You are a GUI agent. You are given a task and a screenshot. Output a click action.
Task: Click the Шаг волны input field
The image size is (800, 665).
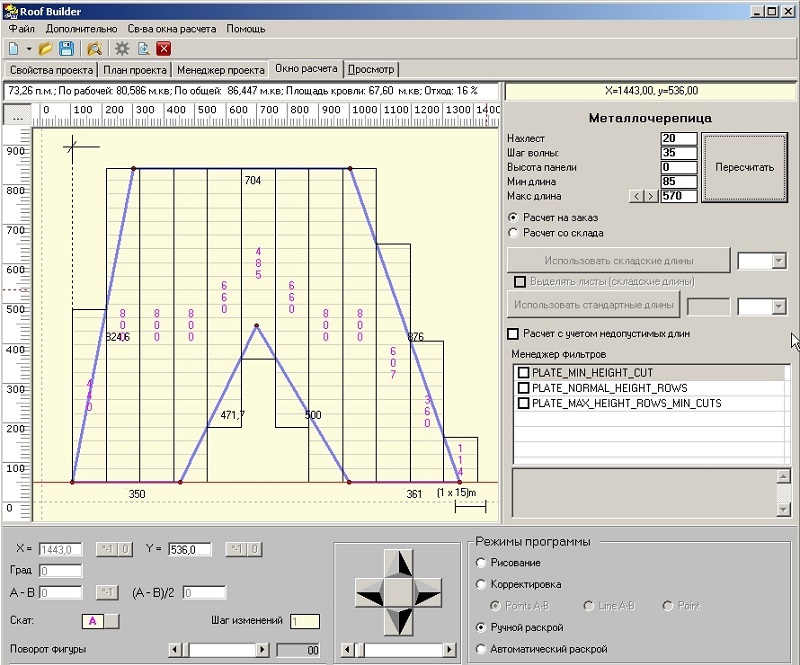pos(679,153)
